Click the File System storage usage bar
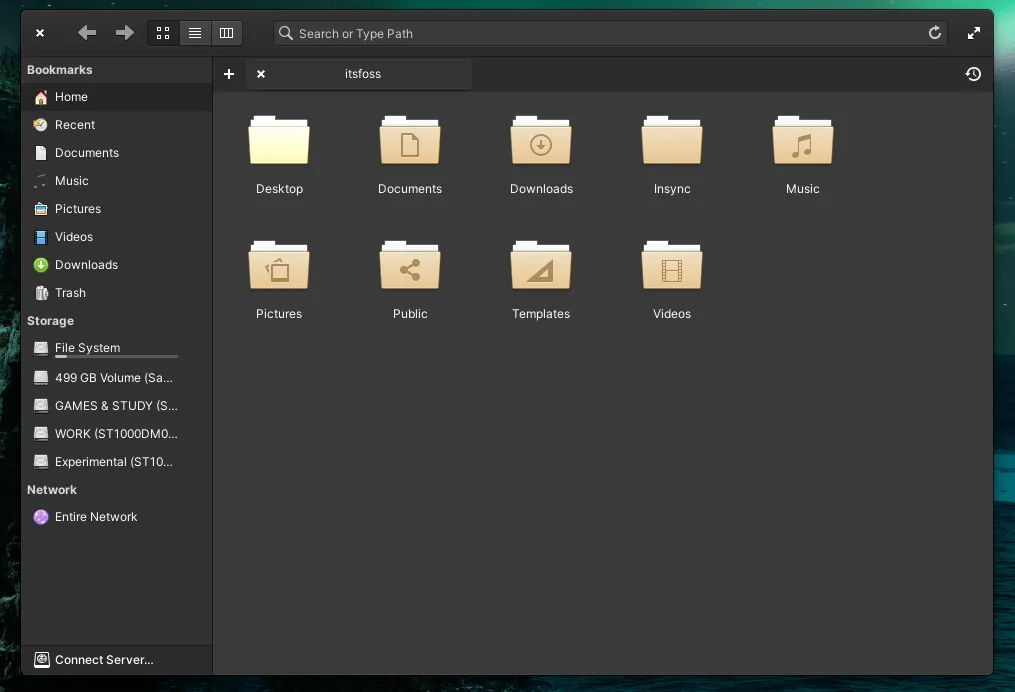The height and width of the screenshot is (692, 1015). (x=116, y=357)
